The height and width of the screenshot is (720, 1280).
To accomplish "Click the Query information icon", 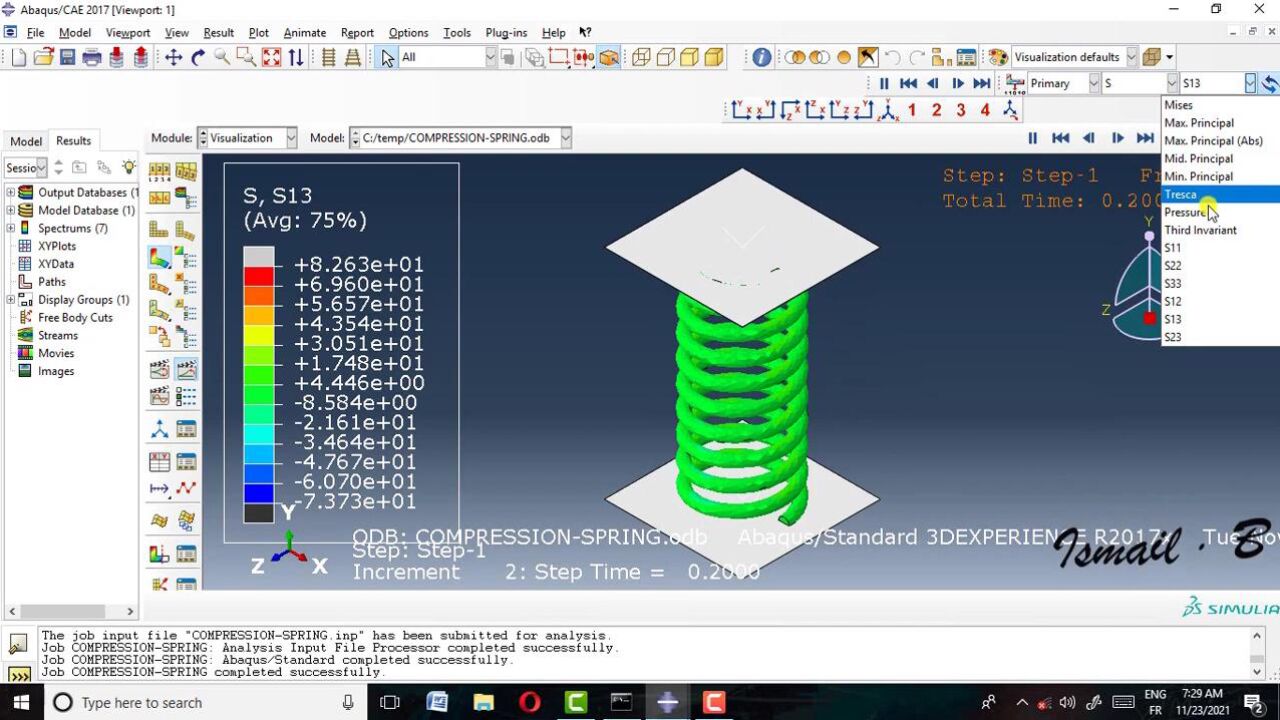I will point(762,58).
